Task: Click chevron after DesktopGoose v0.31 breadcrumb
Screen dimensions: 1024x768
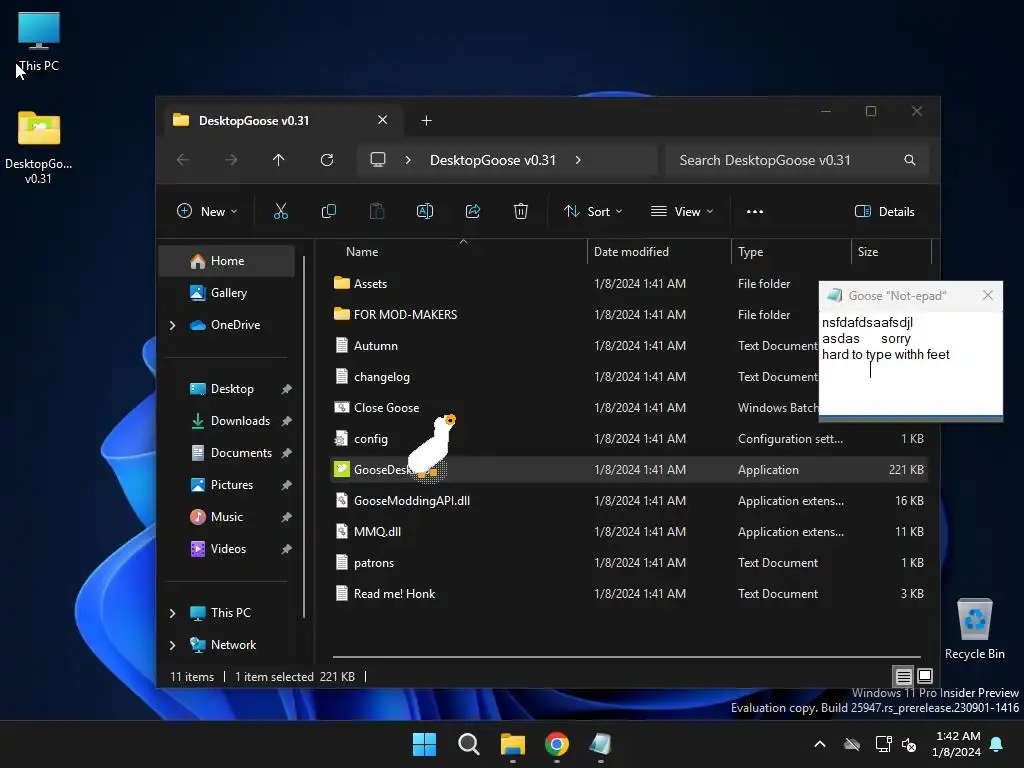Action: (x=578, y=160)
